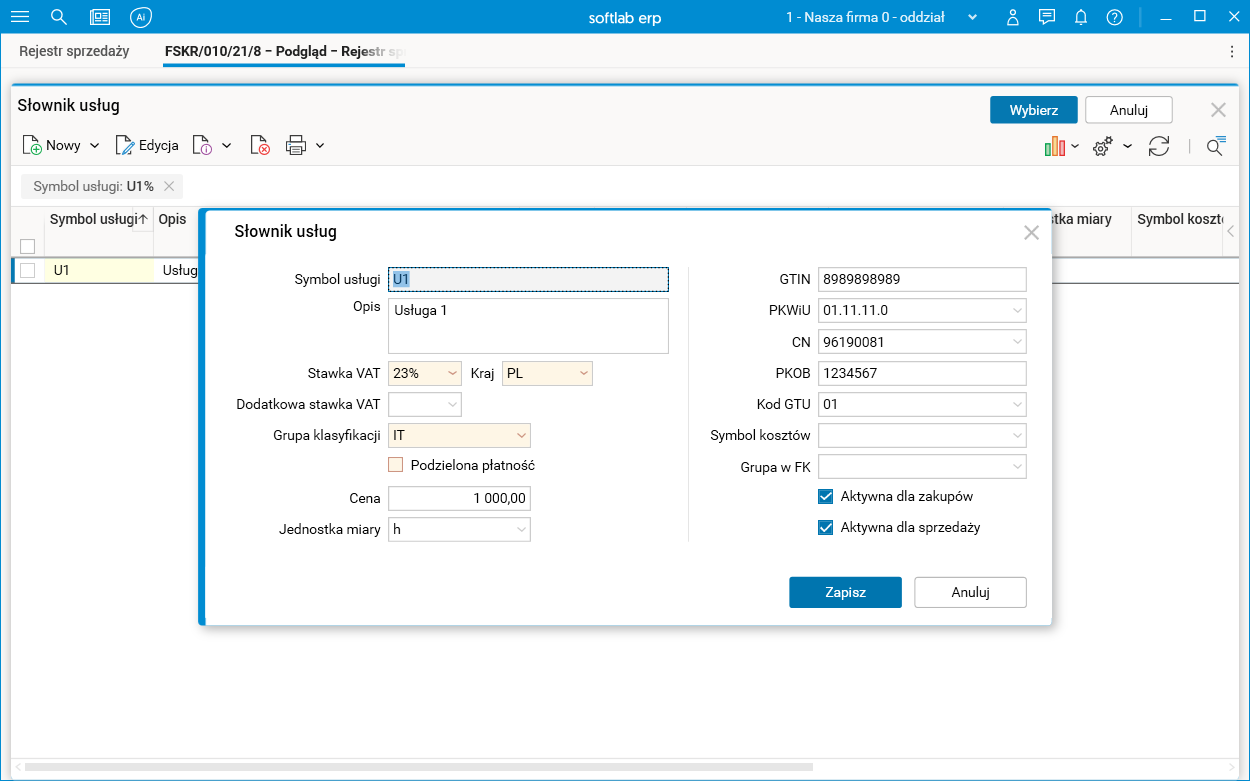1250x781 pixels.
Task: Check the select-all header checkbox
Action: point(28,246)
